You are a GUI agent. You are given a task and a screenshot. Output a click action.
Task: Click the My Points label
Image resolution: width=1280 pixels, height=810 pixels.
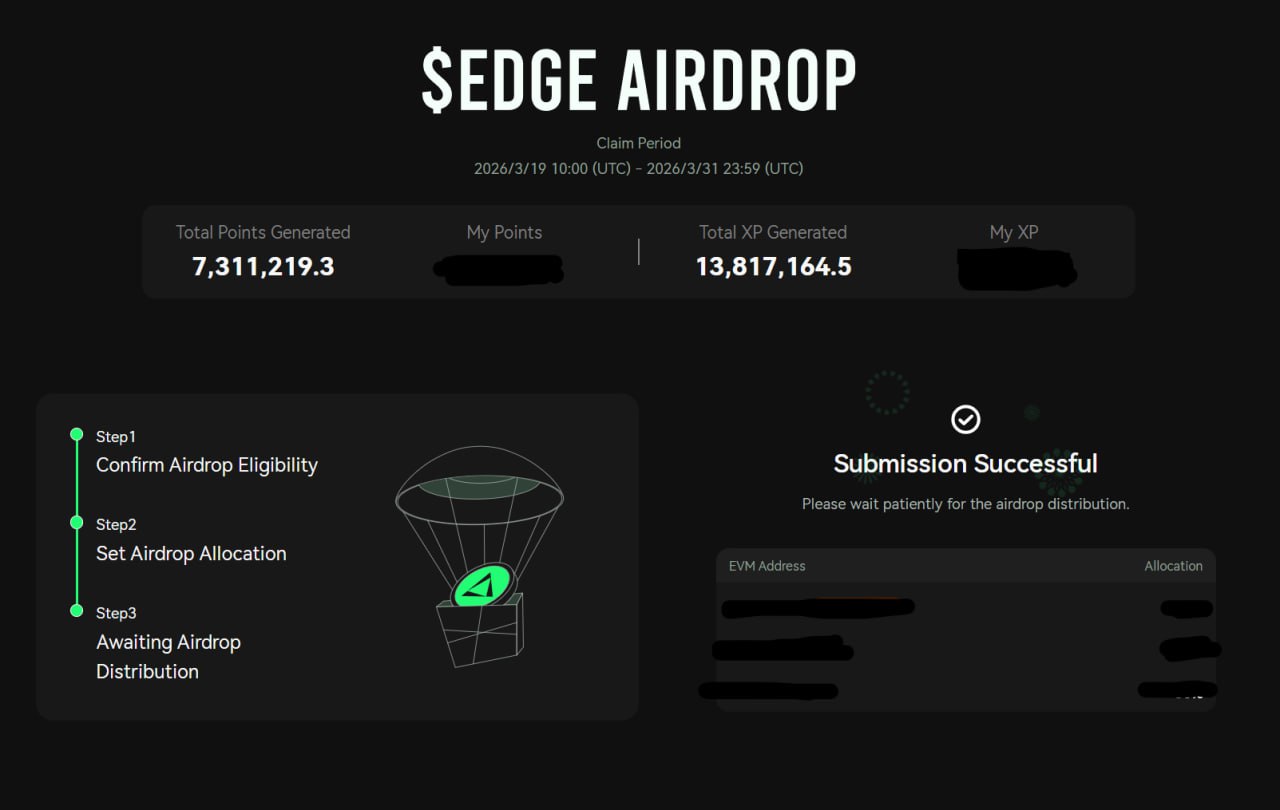tap(504, 232)
